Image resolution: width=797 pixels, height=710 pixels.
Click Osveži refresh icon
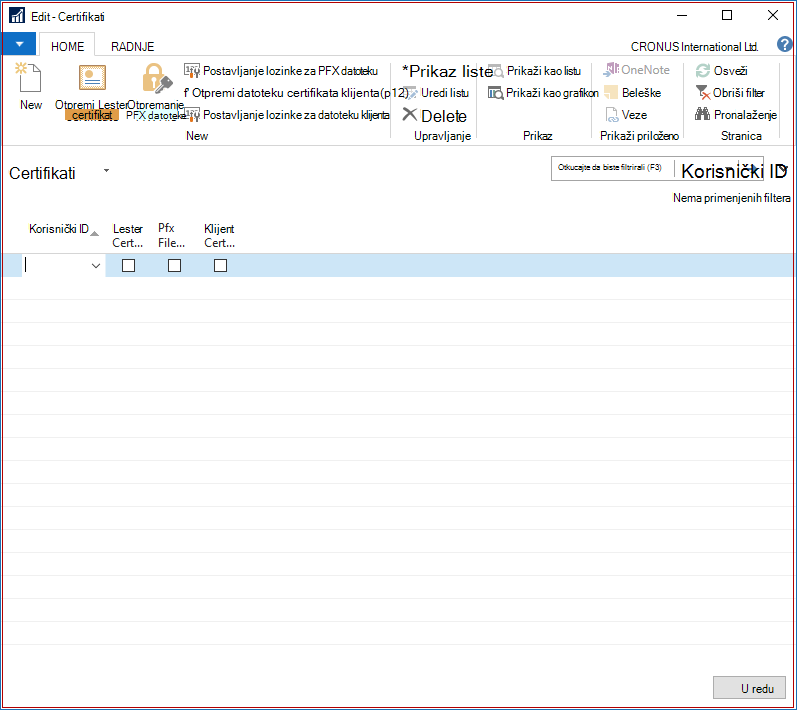[703, 71]
